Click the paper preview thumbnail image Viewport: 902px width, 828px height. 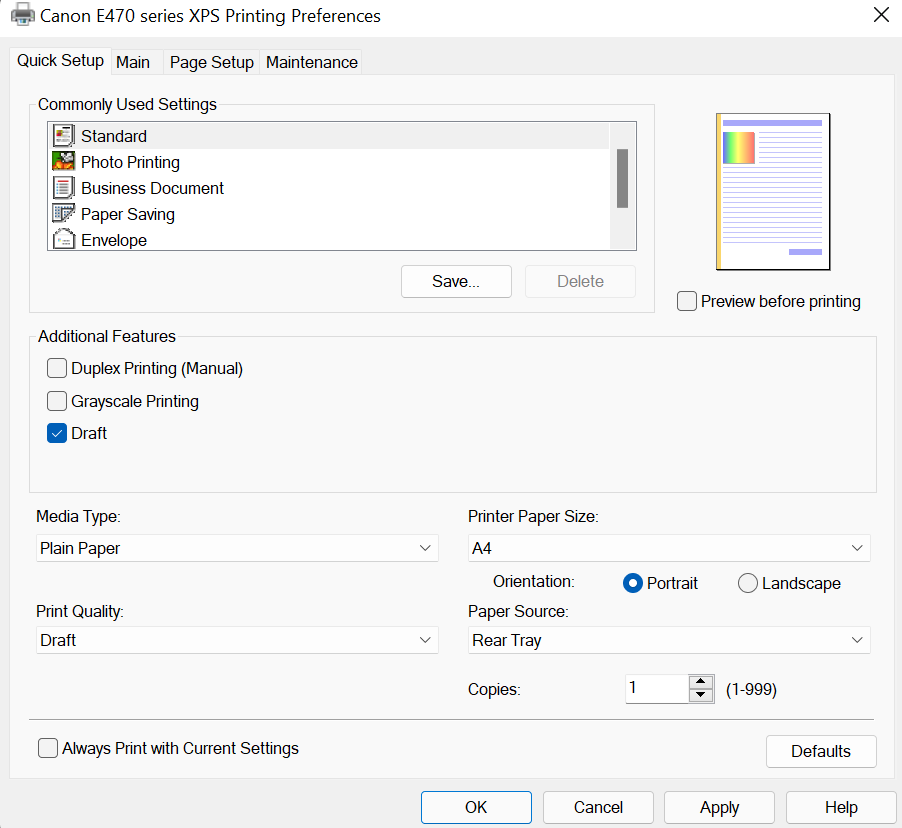pos(772,191)
